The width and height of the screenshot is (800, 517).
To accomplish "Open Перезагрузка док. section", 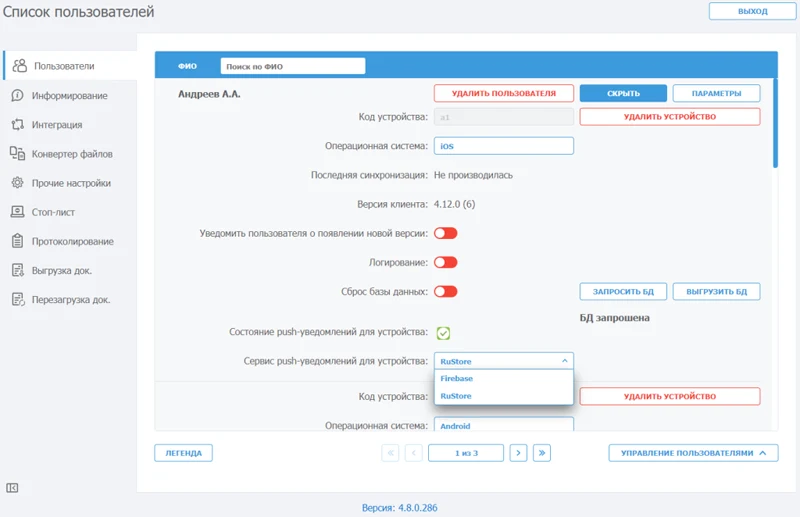I will [71, 299].
